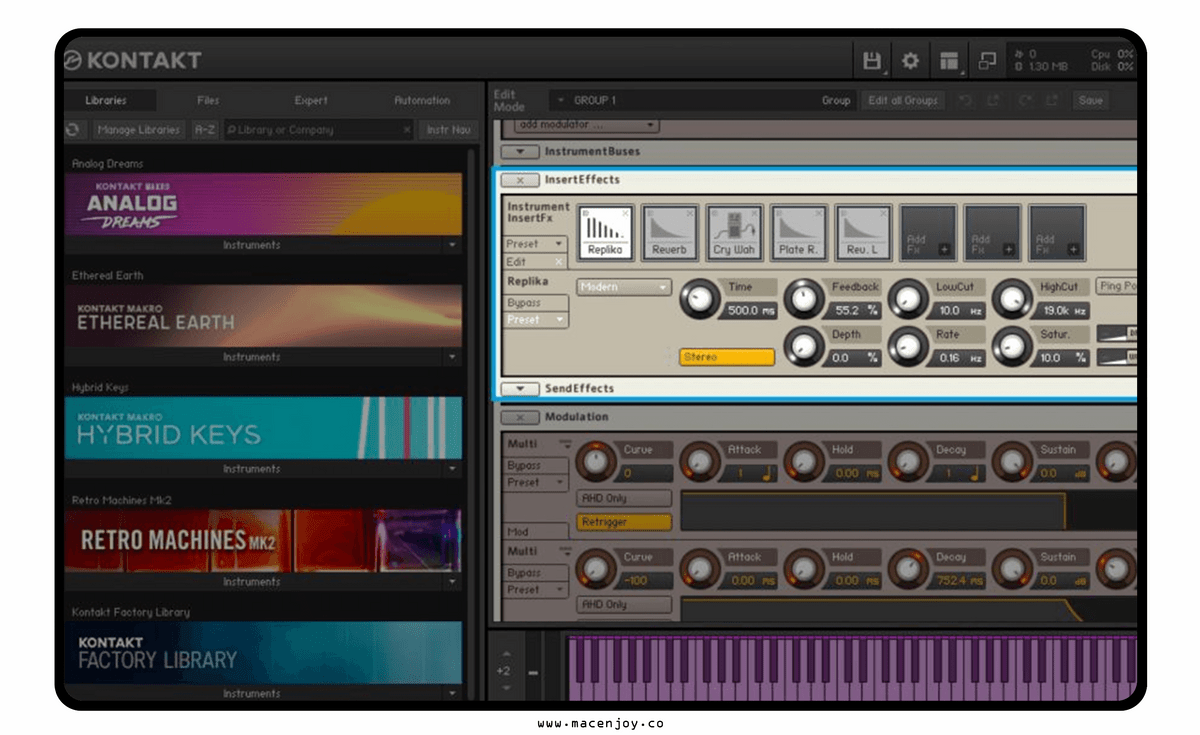Select the Reverb effect slot
The width and height of the screenshot is (1200, 735).
tap(670, 232)
